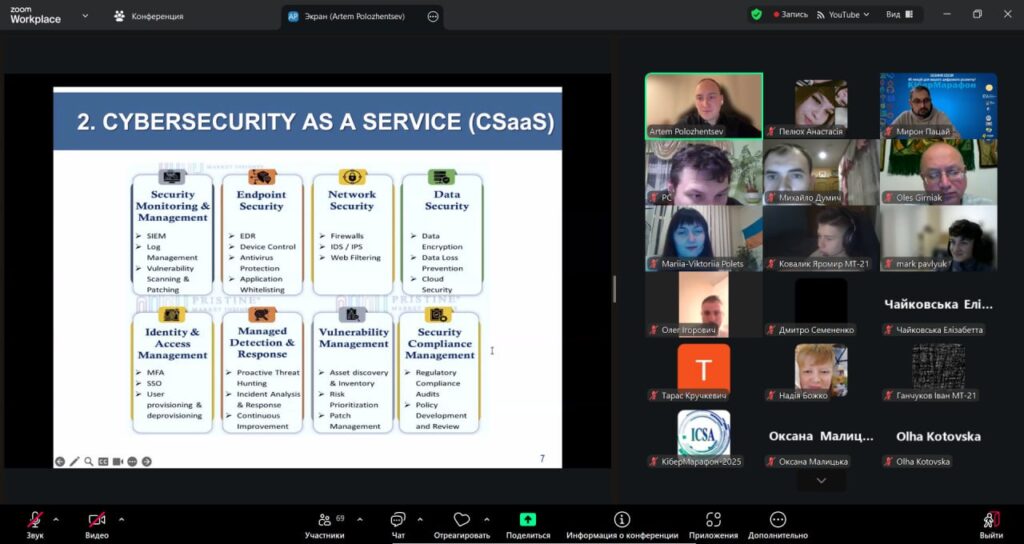
Task: Expand video options arrow beside Видео
Action: 121,519
